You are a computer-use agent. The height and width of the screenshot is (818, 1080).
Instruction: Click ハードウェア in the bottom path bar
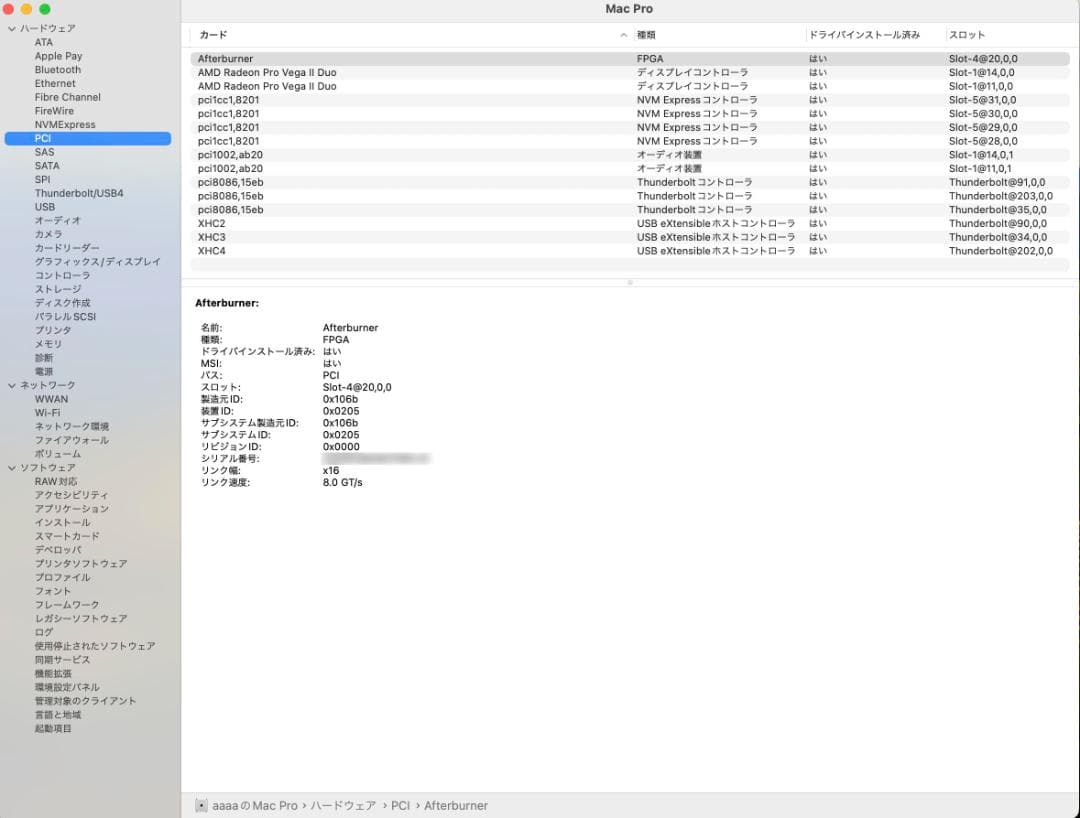pyautogui.click(x=343, y=805)
